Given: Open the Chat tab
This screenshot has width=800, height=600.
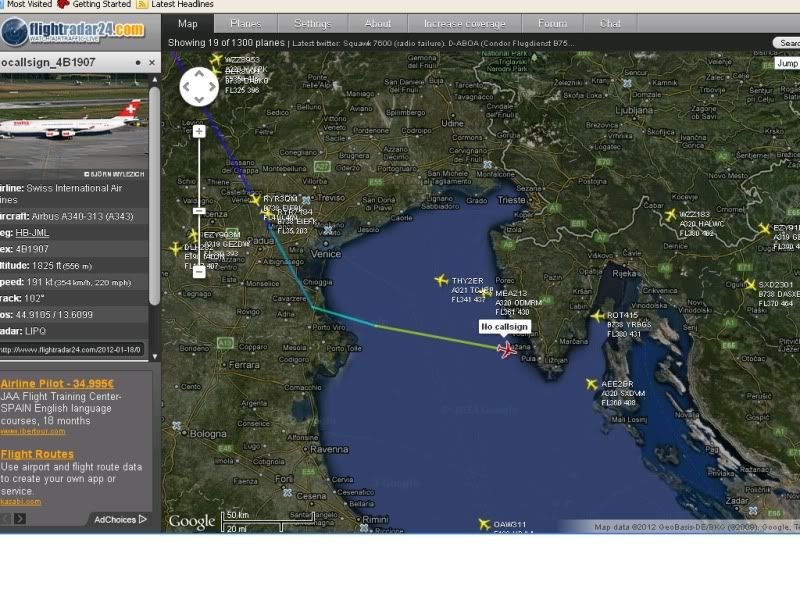Looking at the screenshot, I should 610,23.
